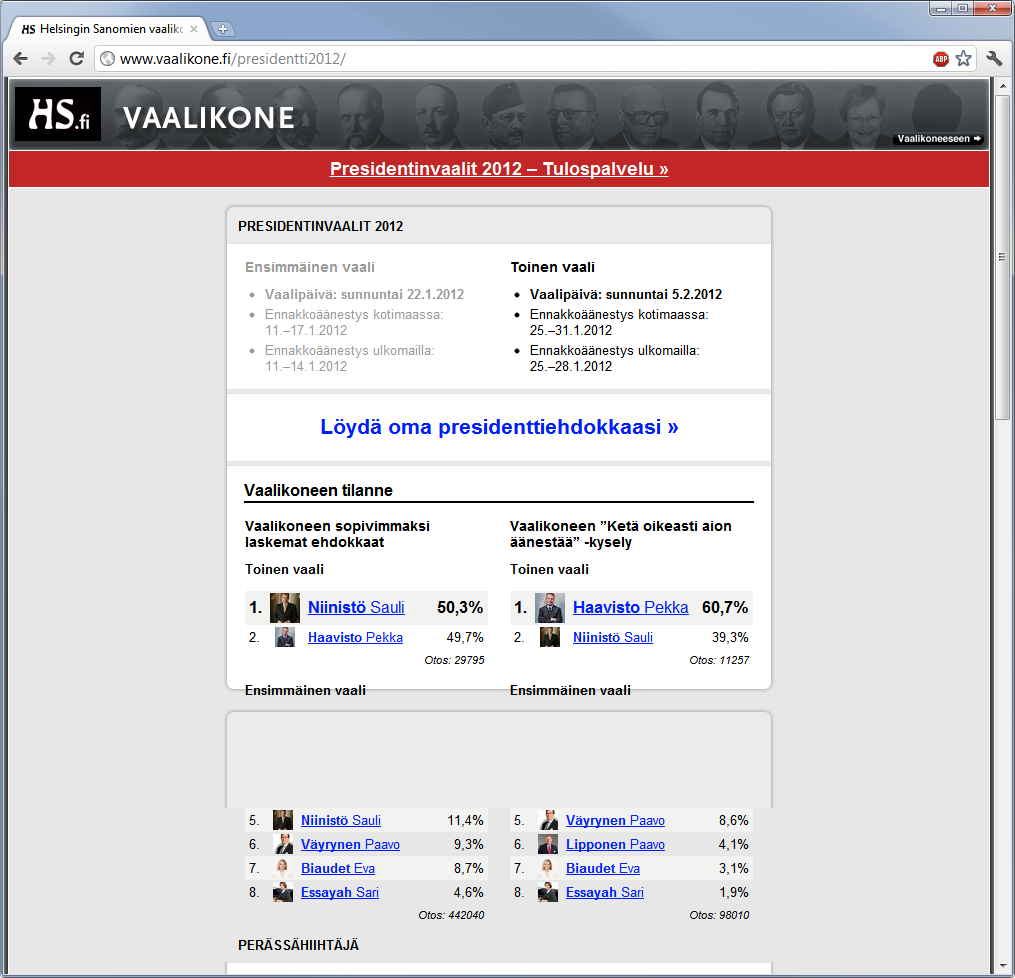
Task: Click Biaudet photo beside 8,7%
Action: click(x=283, y=868)
